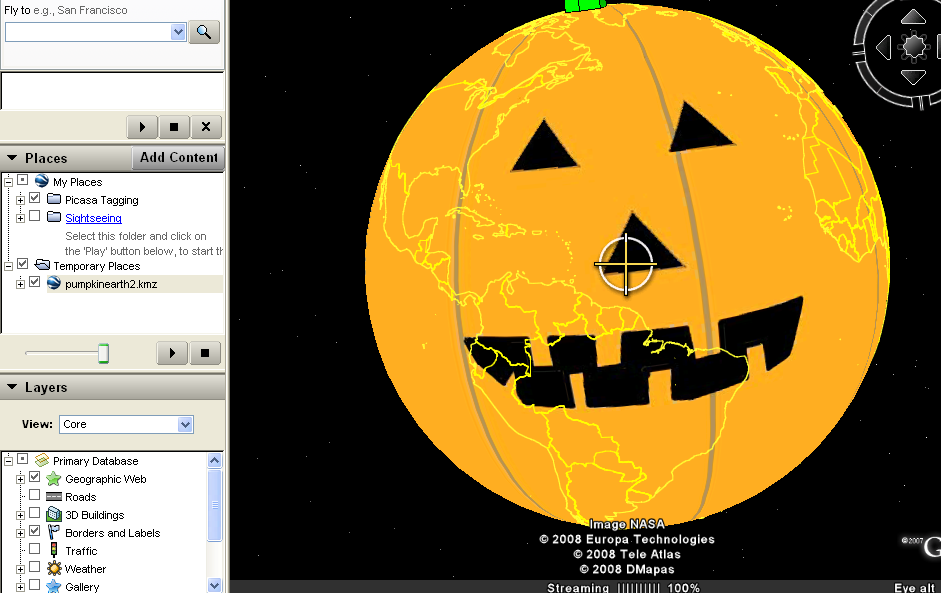941x593 pixels.
Task: Click the navigation compass center button
Action: tap(913, 47)
